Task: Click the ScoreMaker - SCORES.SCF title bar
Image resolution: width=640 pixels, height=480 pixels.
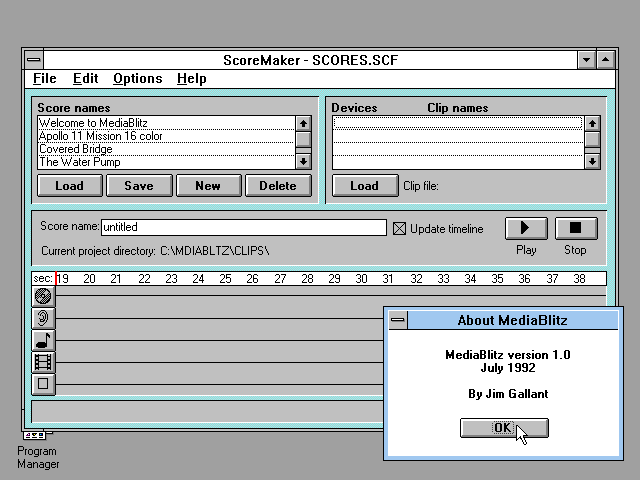Action: [310, 60]
